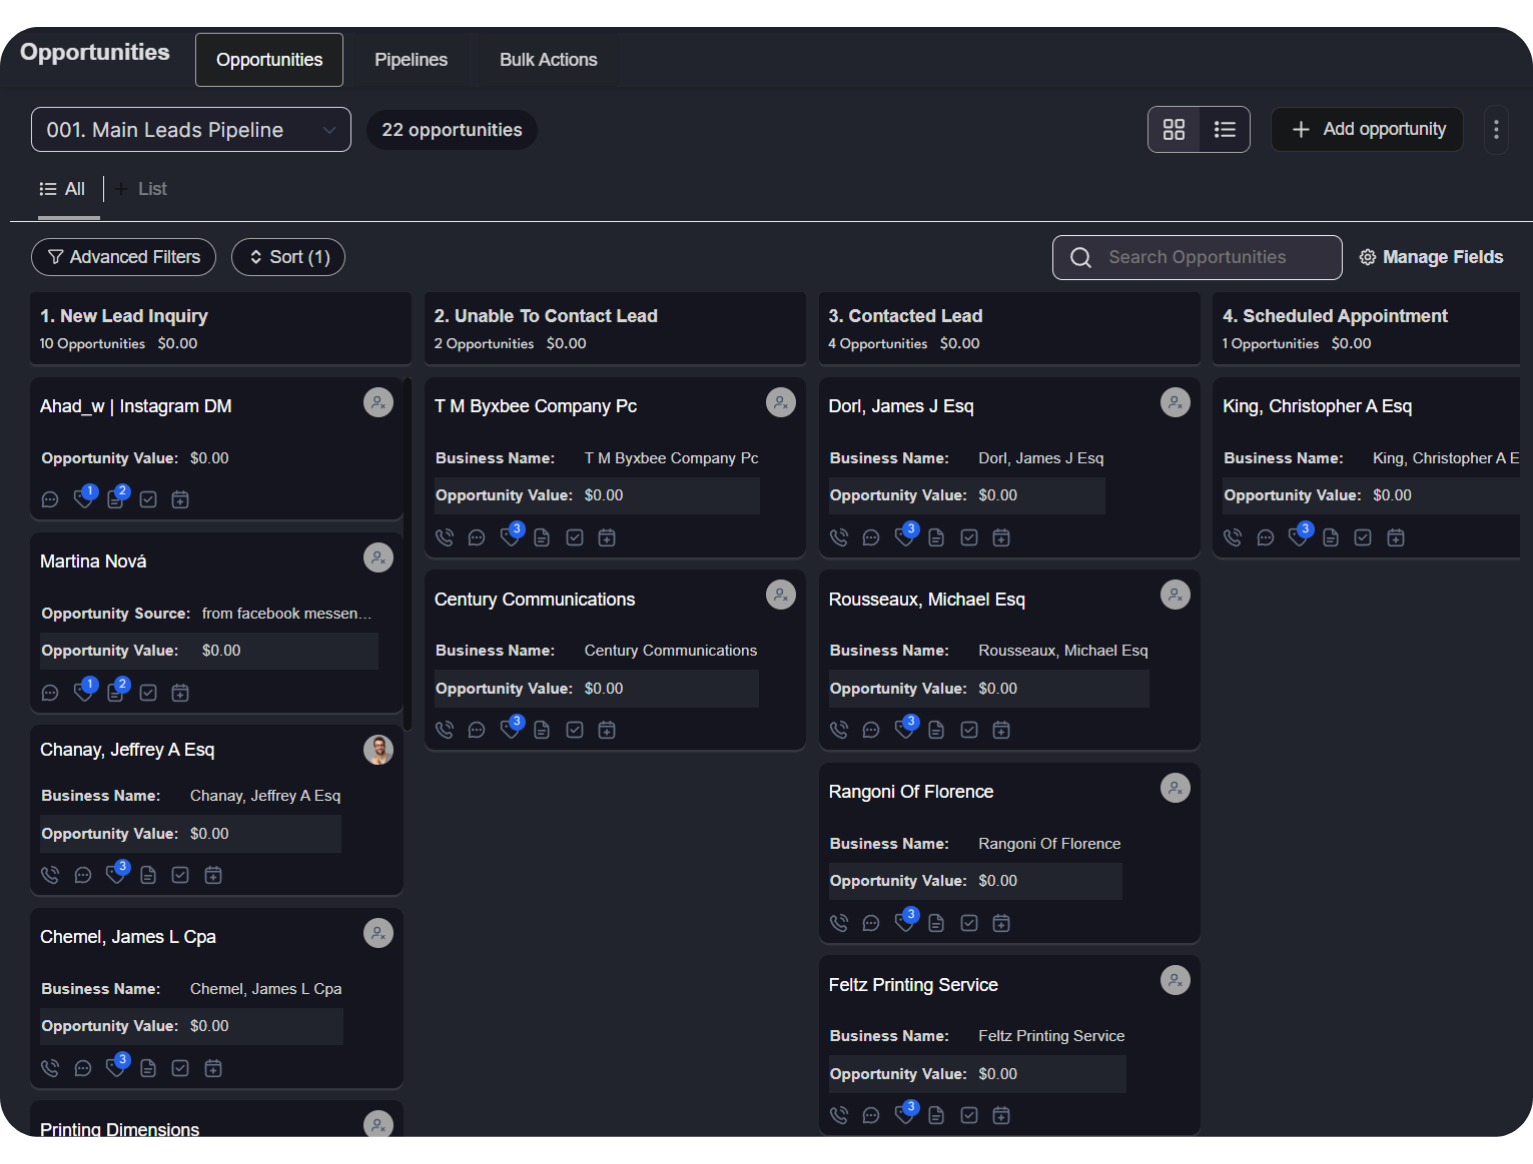Click unassigned owner avatar on Martina Nová card
1533x1164 pixels.
point(378,558)
